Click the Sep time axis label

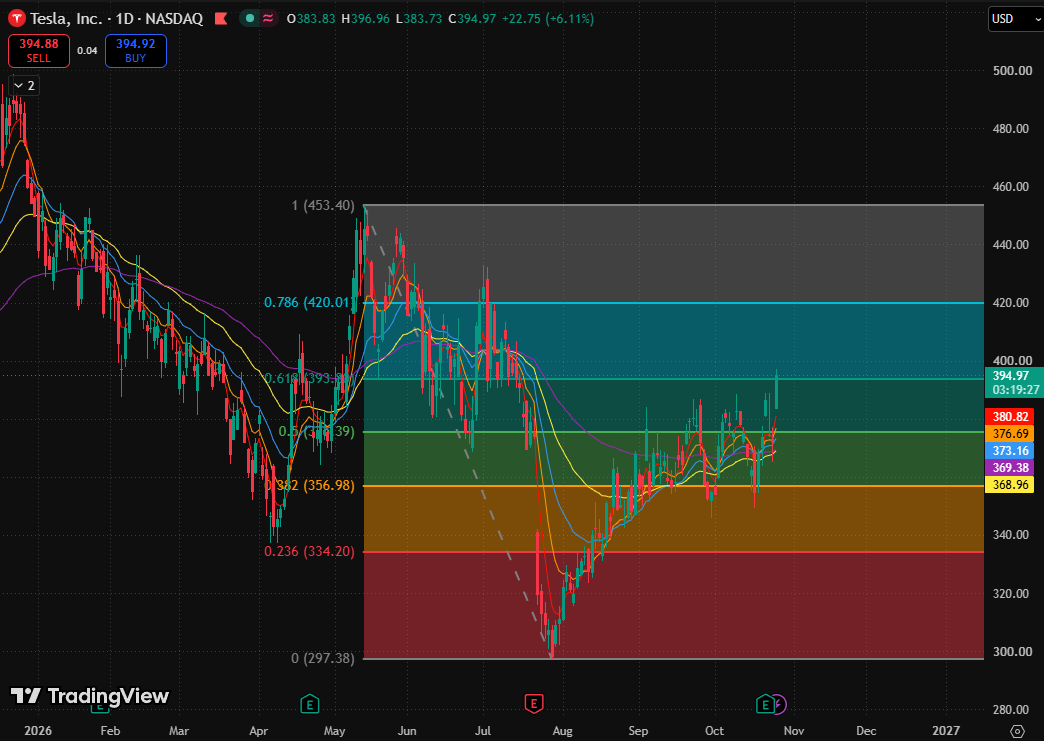(638, 730)
